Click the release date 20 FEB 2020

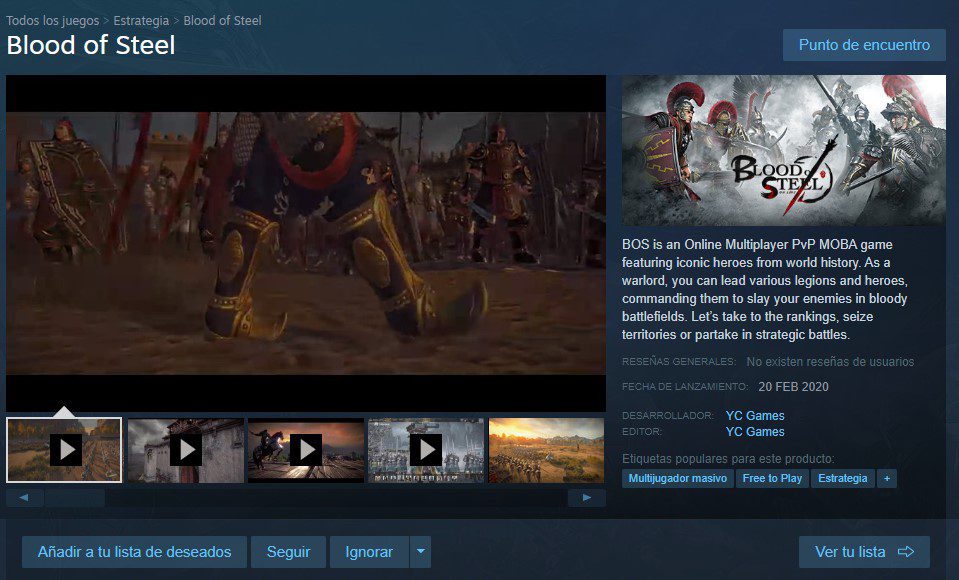pos(793,387)
